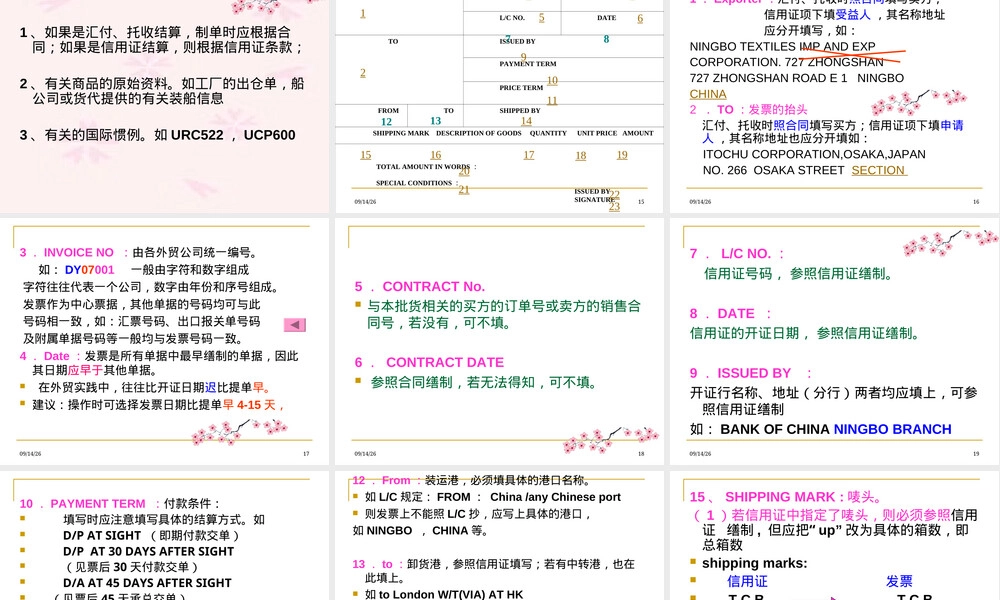Click link 14 under SHIPPED BY
Screen dimensions: 1000x600
click(526, 121)
